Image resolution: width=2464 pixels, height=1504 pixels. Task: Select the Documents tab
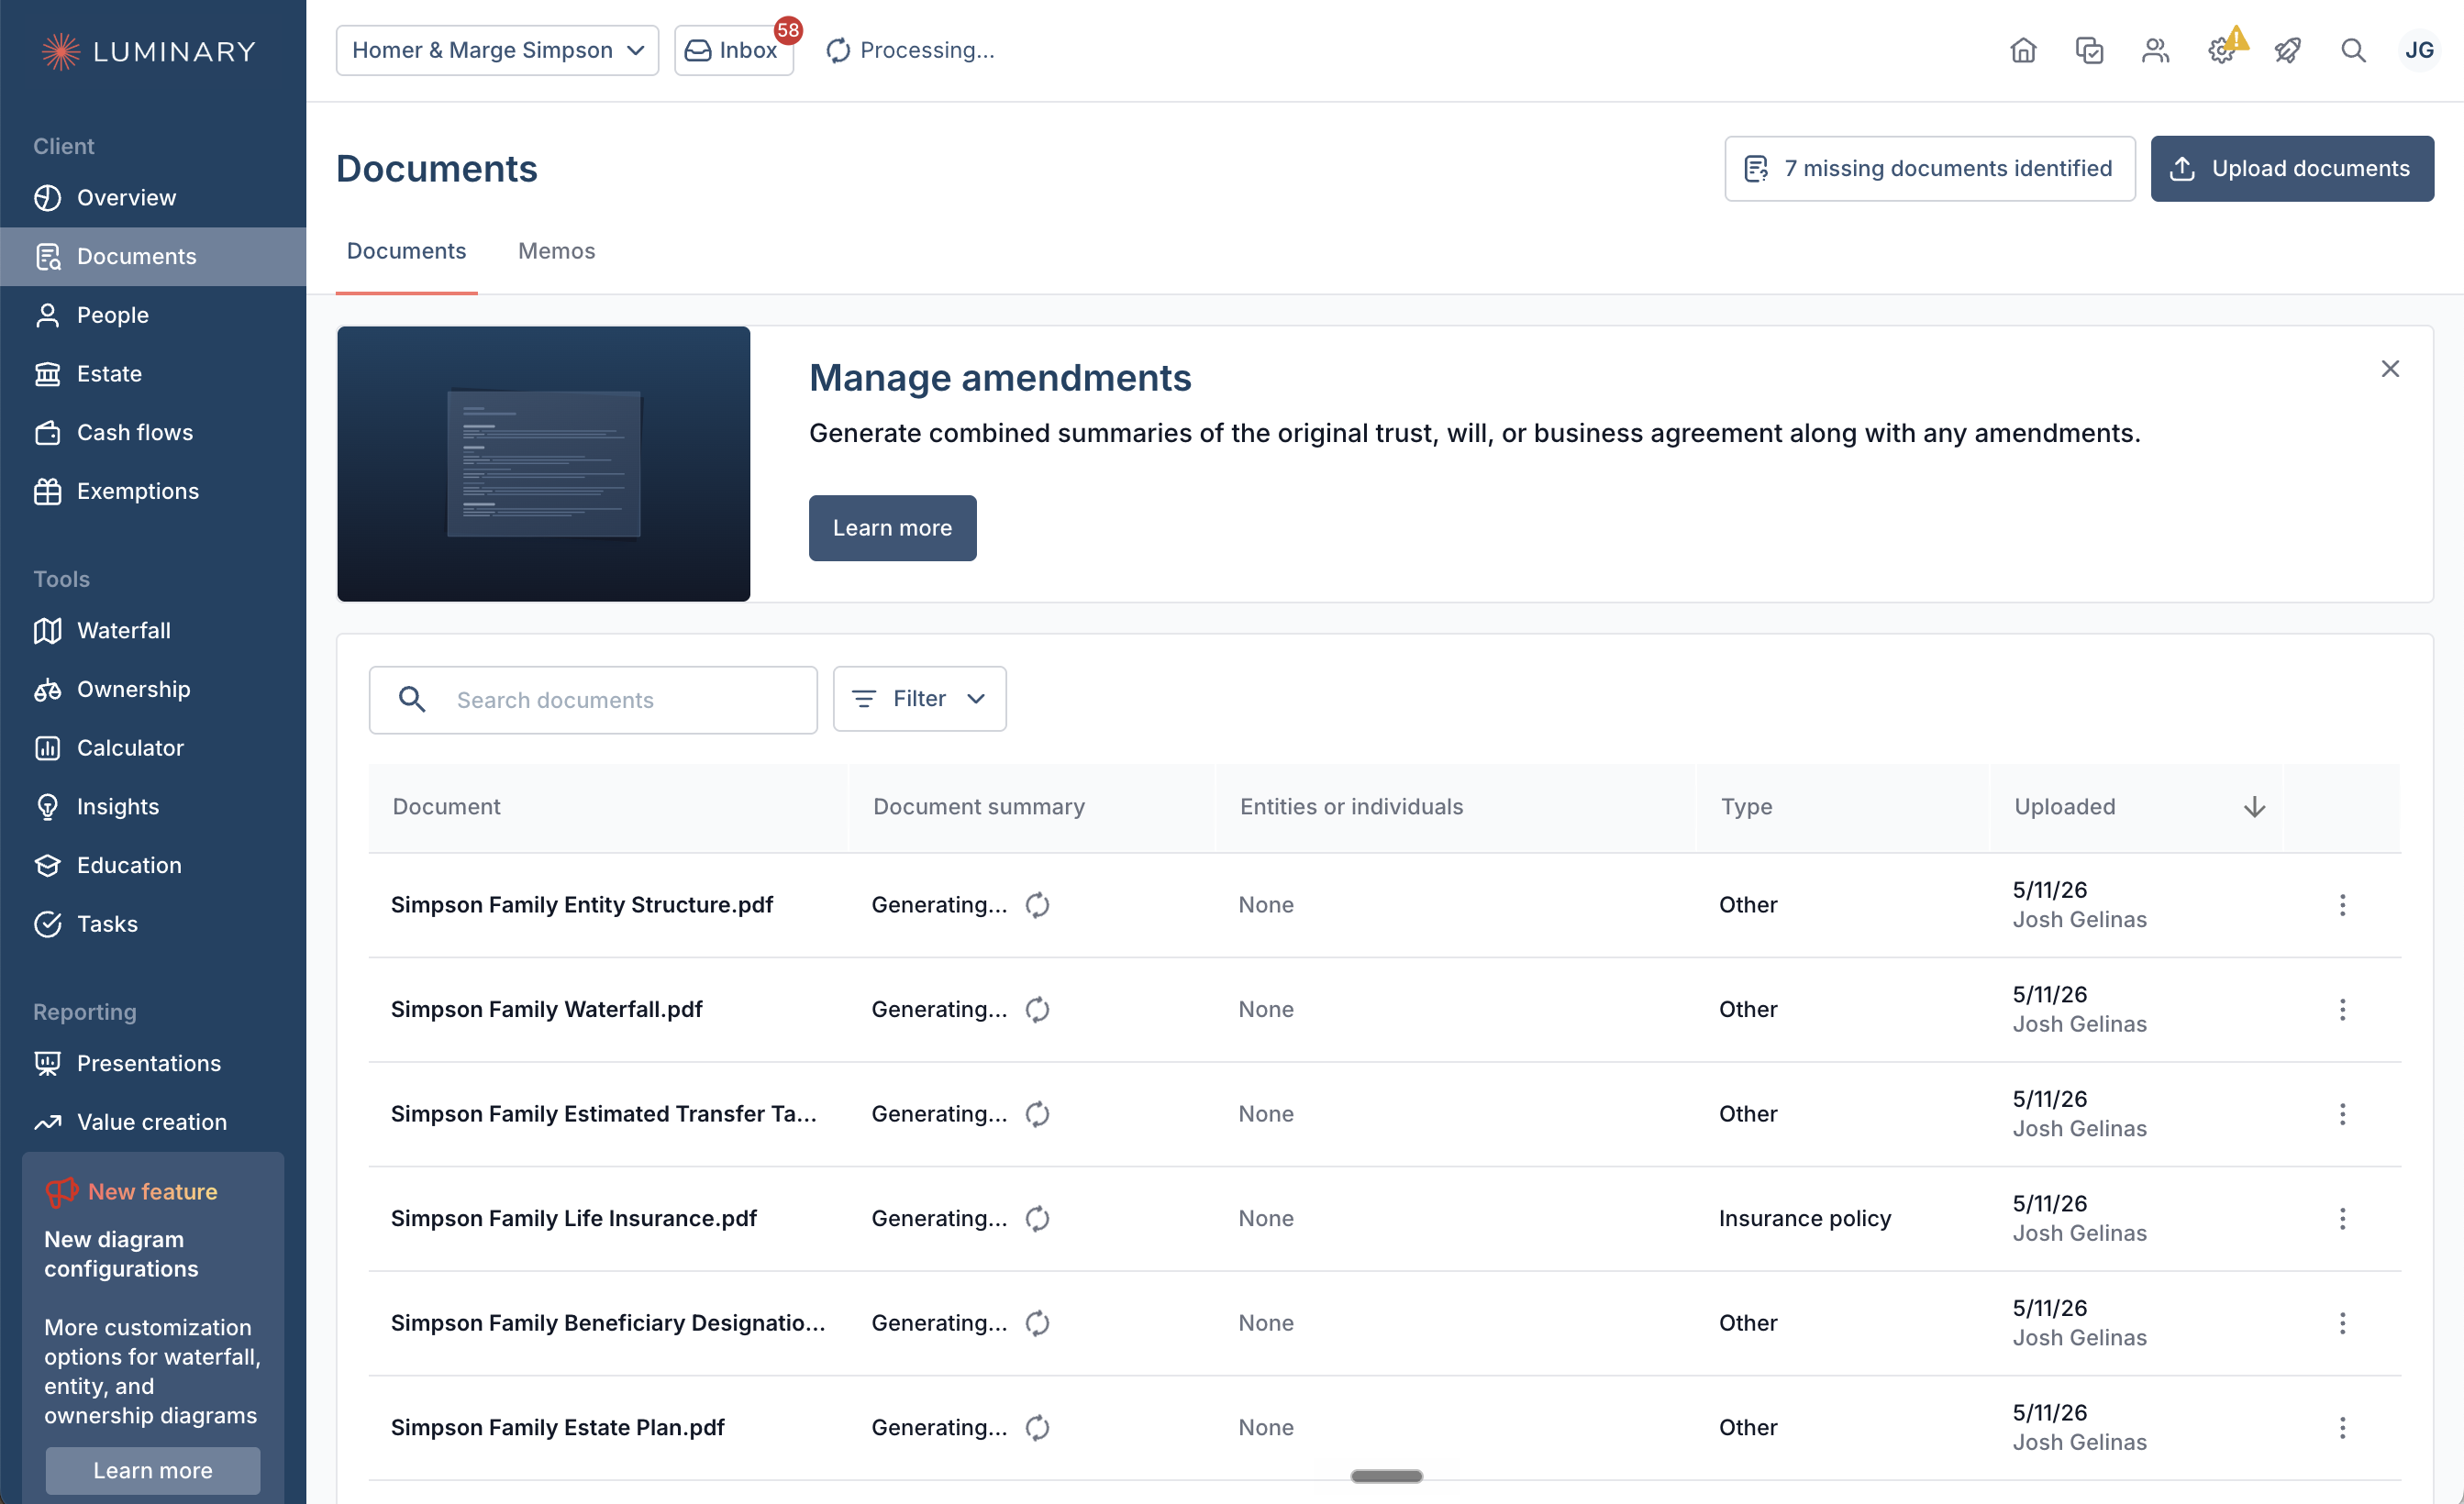click(406, 251)
